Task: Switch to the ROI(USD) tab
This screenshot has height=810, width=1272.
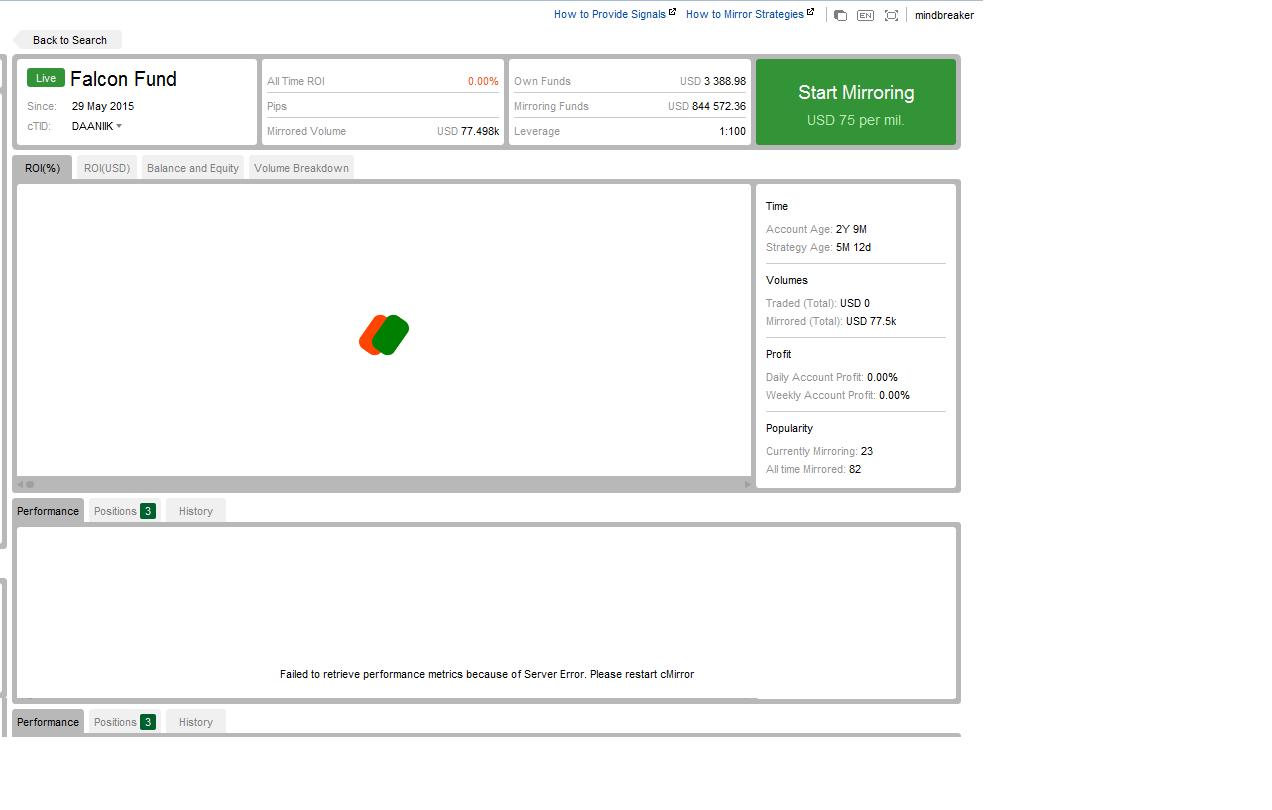Action: (107, 168)
